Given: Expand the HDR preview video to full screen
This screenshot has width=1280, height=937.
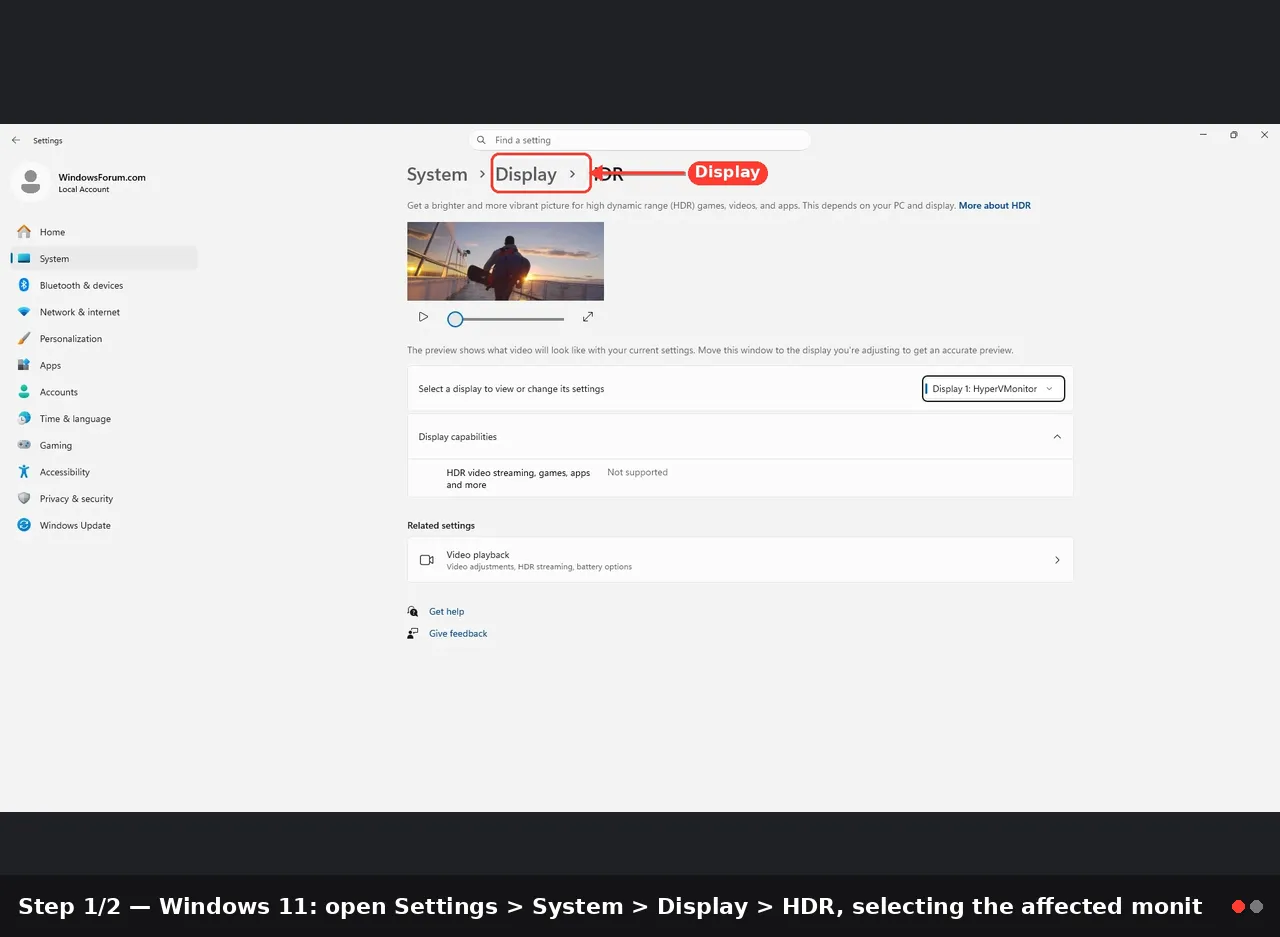Looking at the screenshot, I should pyautogui.click(x=588, y=317).
